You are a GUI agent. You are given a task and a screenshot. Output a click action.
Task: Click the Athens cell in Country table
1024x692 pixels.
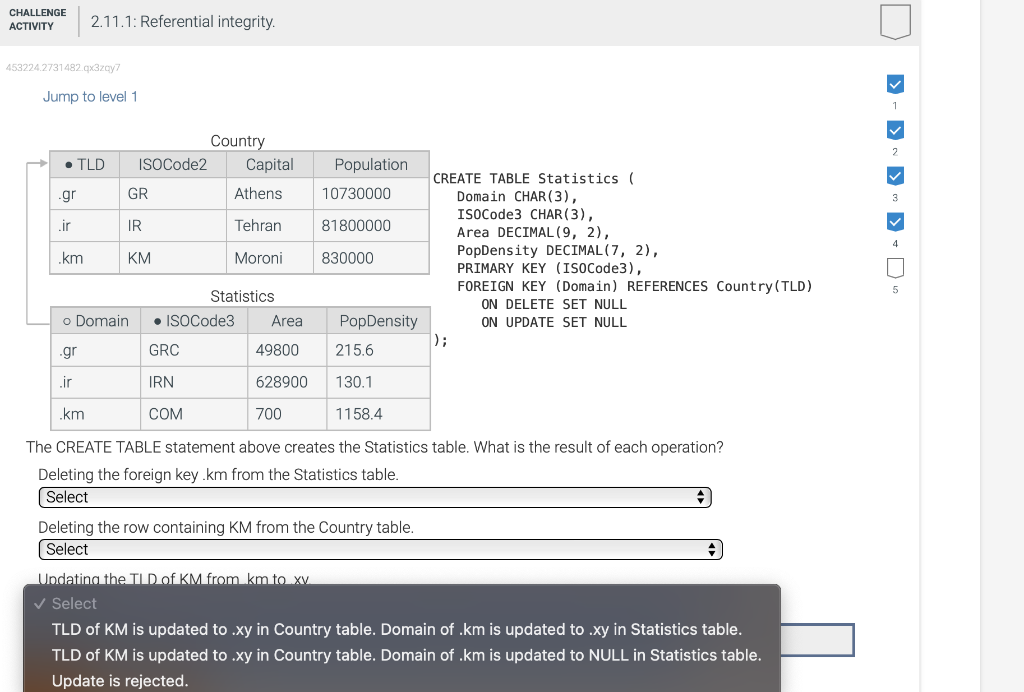(x=270, y=194)
